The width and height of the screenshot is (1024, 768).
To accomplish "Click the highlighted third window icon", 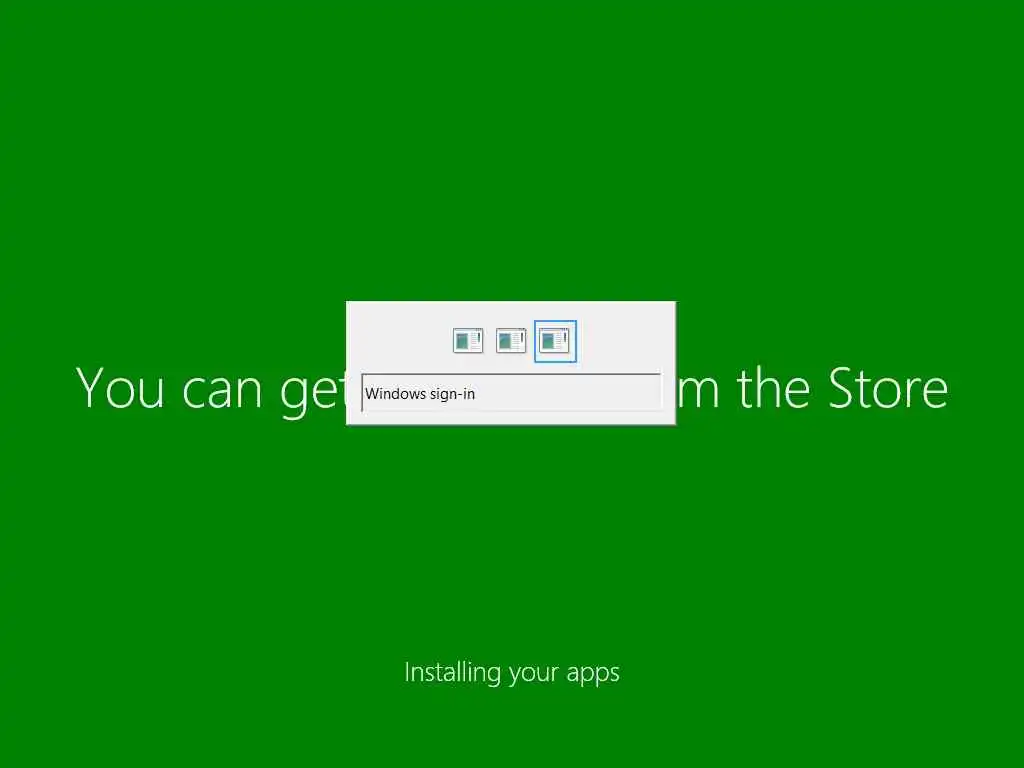I will point(554,341).
